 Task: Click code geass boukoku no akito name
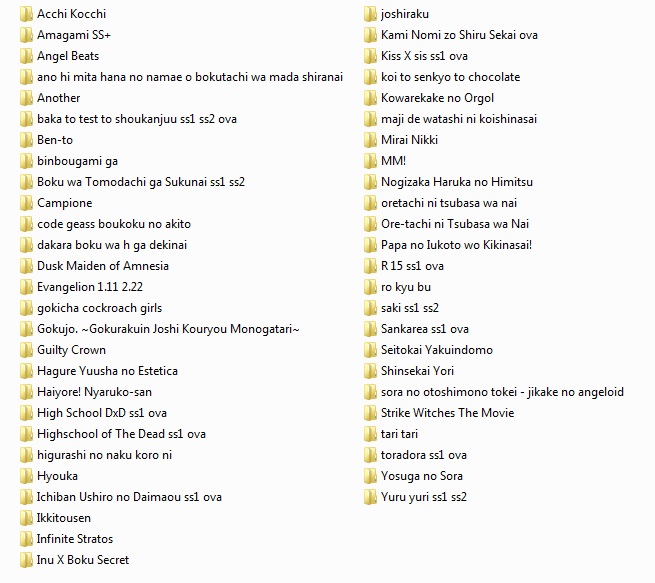pyautogui.click(x=114, y=224)
